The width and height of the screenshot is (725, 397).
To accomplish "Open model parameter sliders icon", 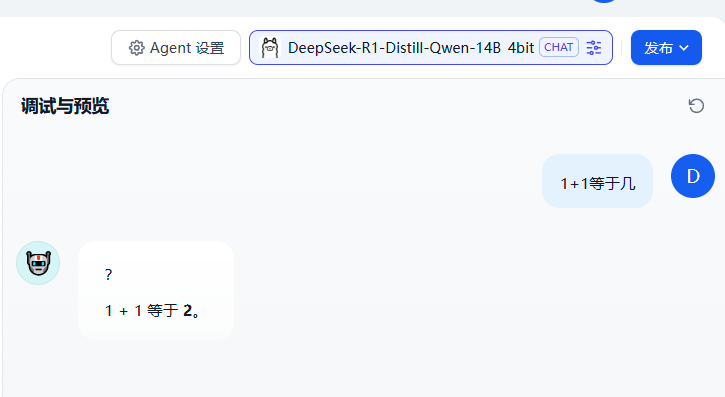I will coord(594,48).
